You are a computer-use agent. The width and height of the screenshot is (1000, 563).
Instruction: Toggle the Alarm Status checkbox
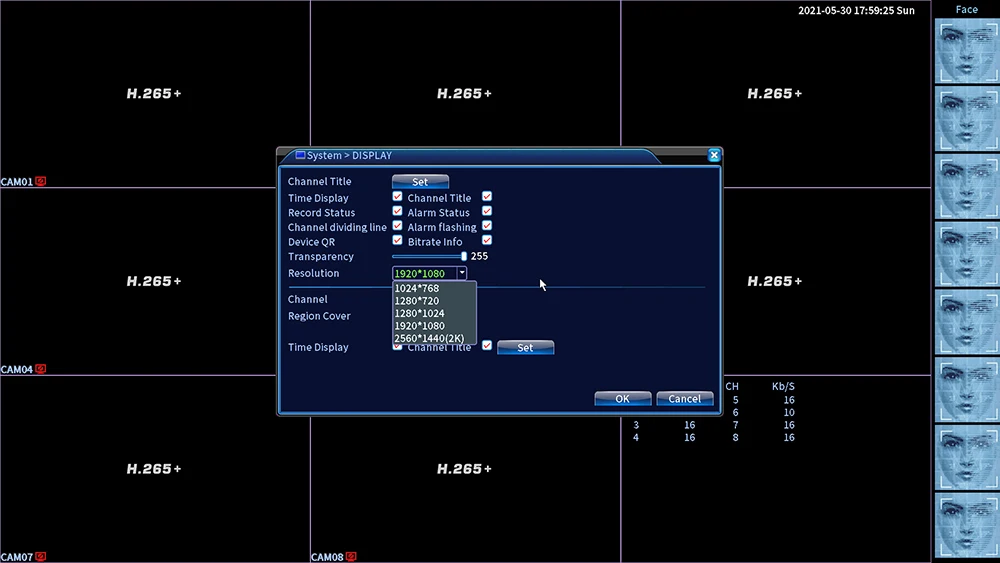[487, 211]
